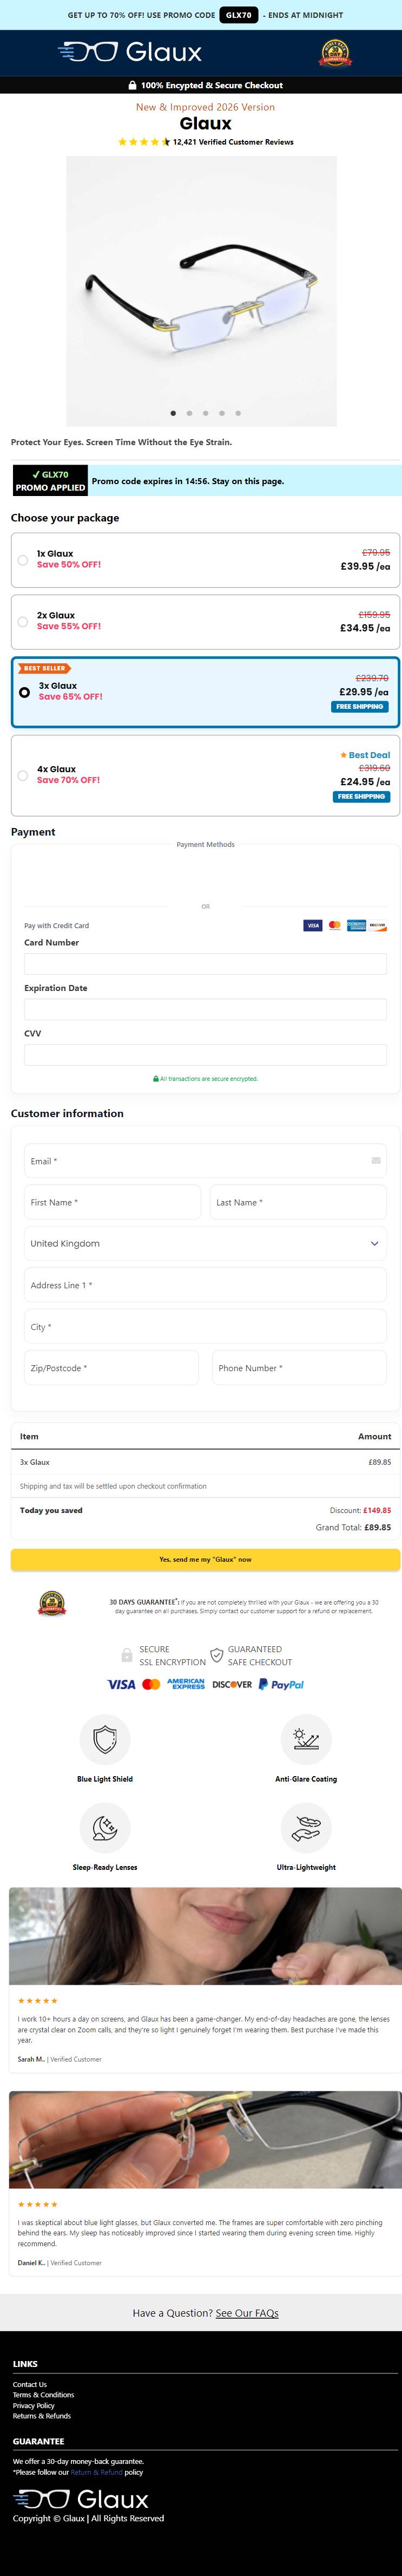Click the American Express logo near PayPal

click(186, 1685)
